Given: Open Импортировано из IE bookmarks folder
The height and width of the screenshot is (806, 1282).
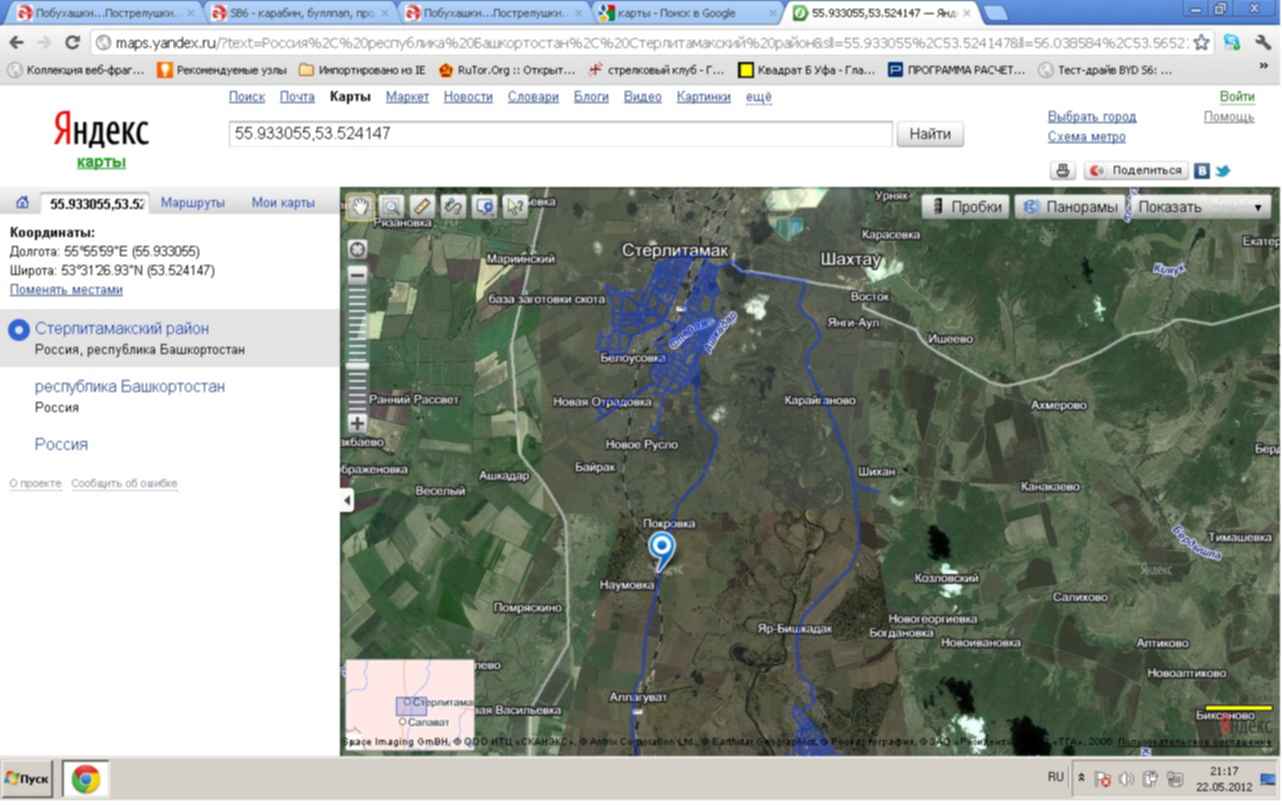Looking at the screenshot, I should point(362,70).
